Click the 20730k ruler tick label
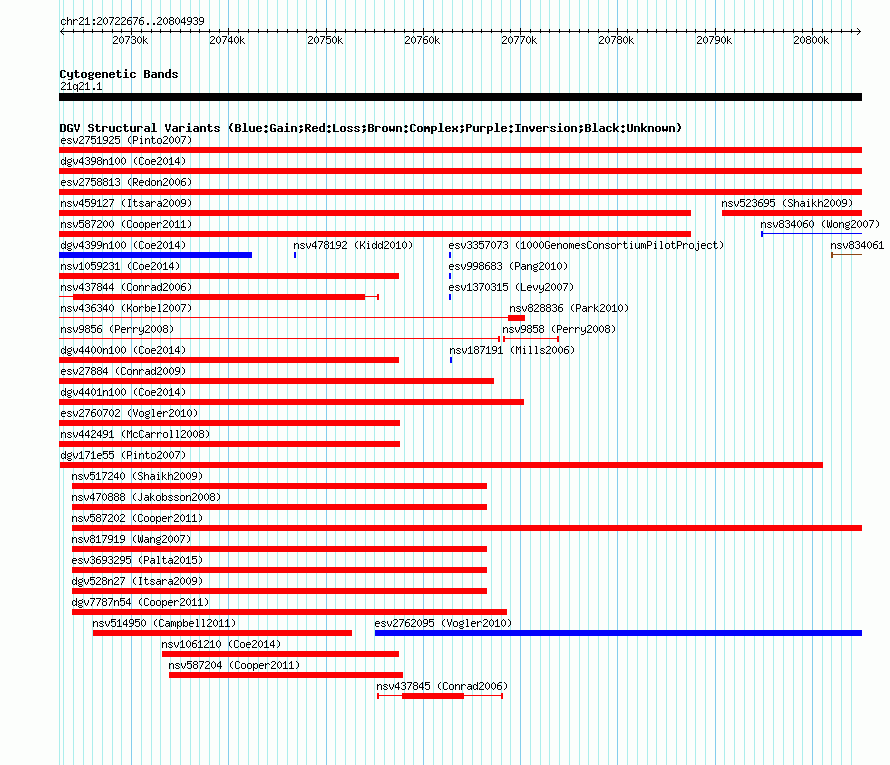Screen dimensions: 890x765 coord(130,40)
